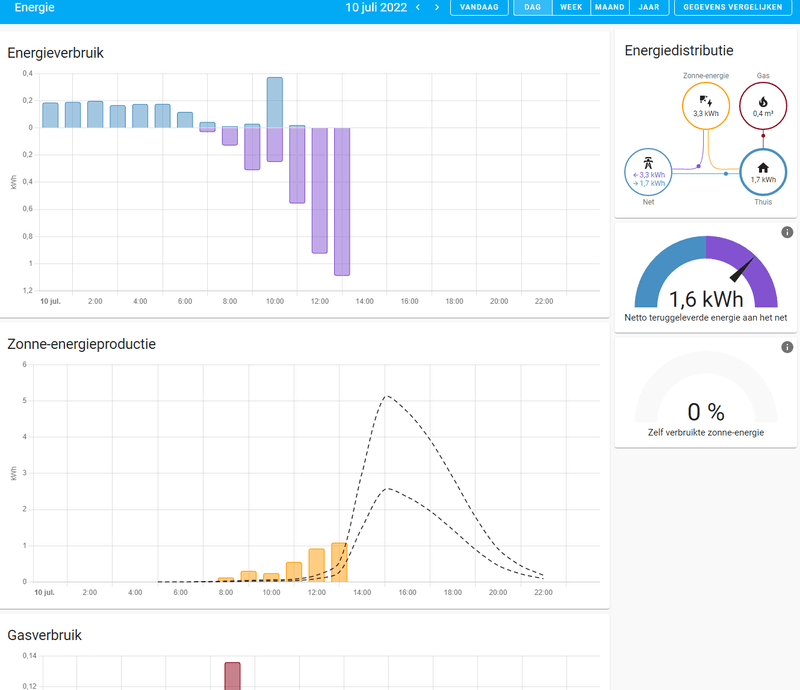800x690 pixels.
Task: Click largest purple return bar at 13:00
Action: click(342, 202)
